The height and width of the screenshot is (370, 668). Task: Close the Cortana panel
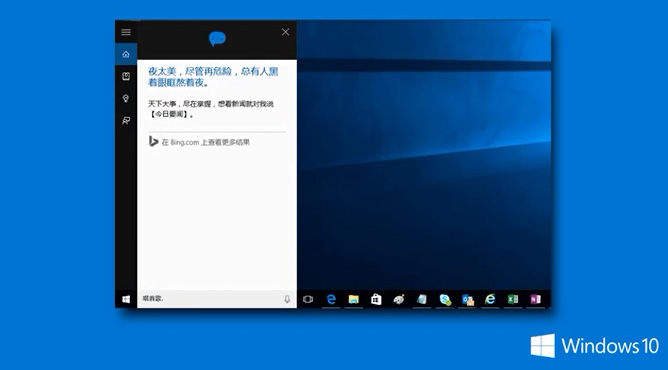point(285,32)
